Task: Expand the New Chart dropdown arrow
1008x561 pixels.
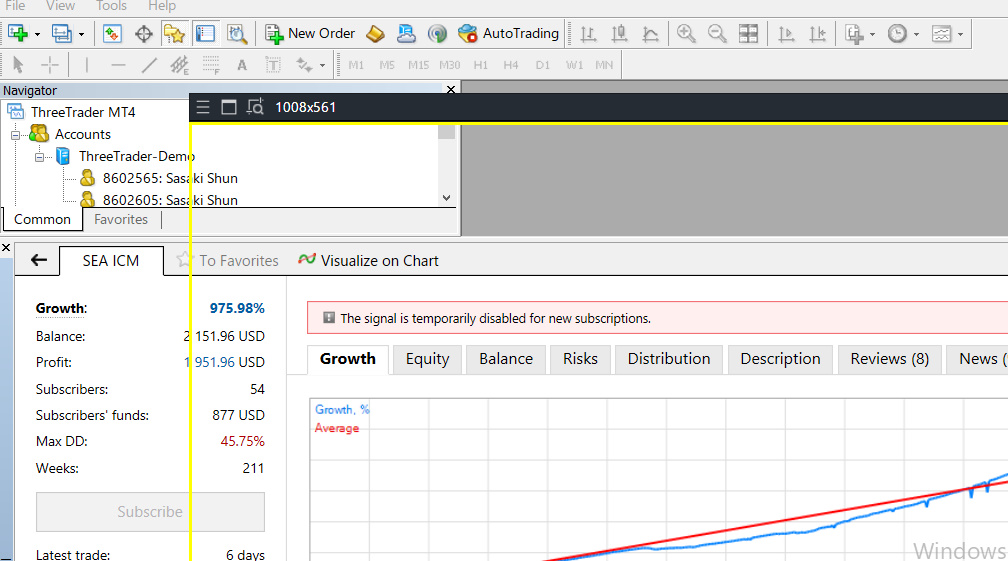Action: [x=37, y=34]
